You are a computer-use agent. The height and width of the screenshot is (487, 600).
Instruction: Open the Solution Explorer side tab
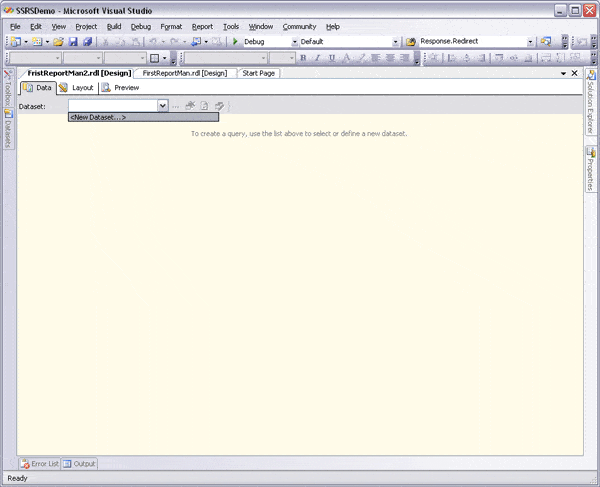pyautogui.click(x=591, y=102)
